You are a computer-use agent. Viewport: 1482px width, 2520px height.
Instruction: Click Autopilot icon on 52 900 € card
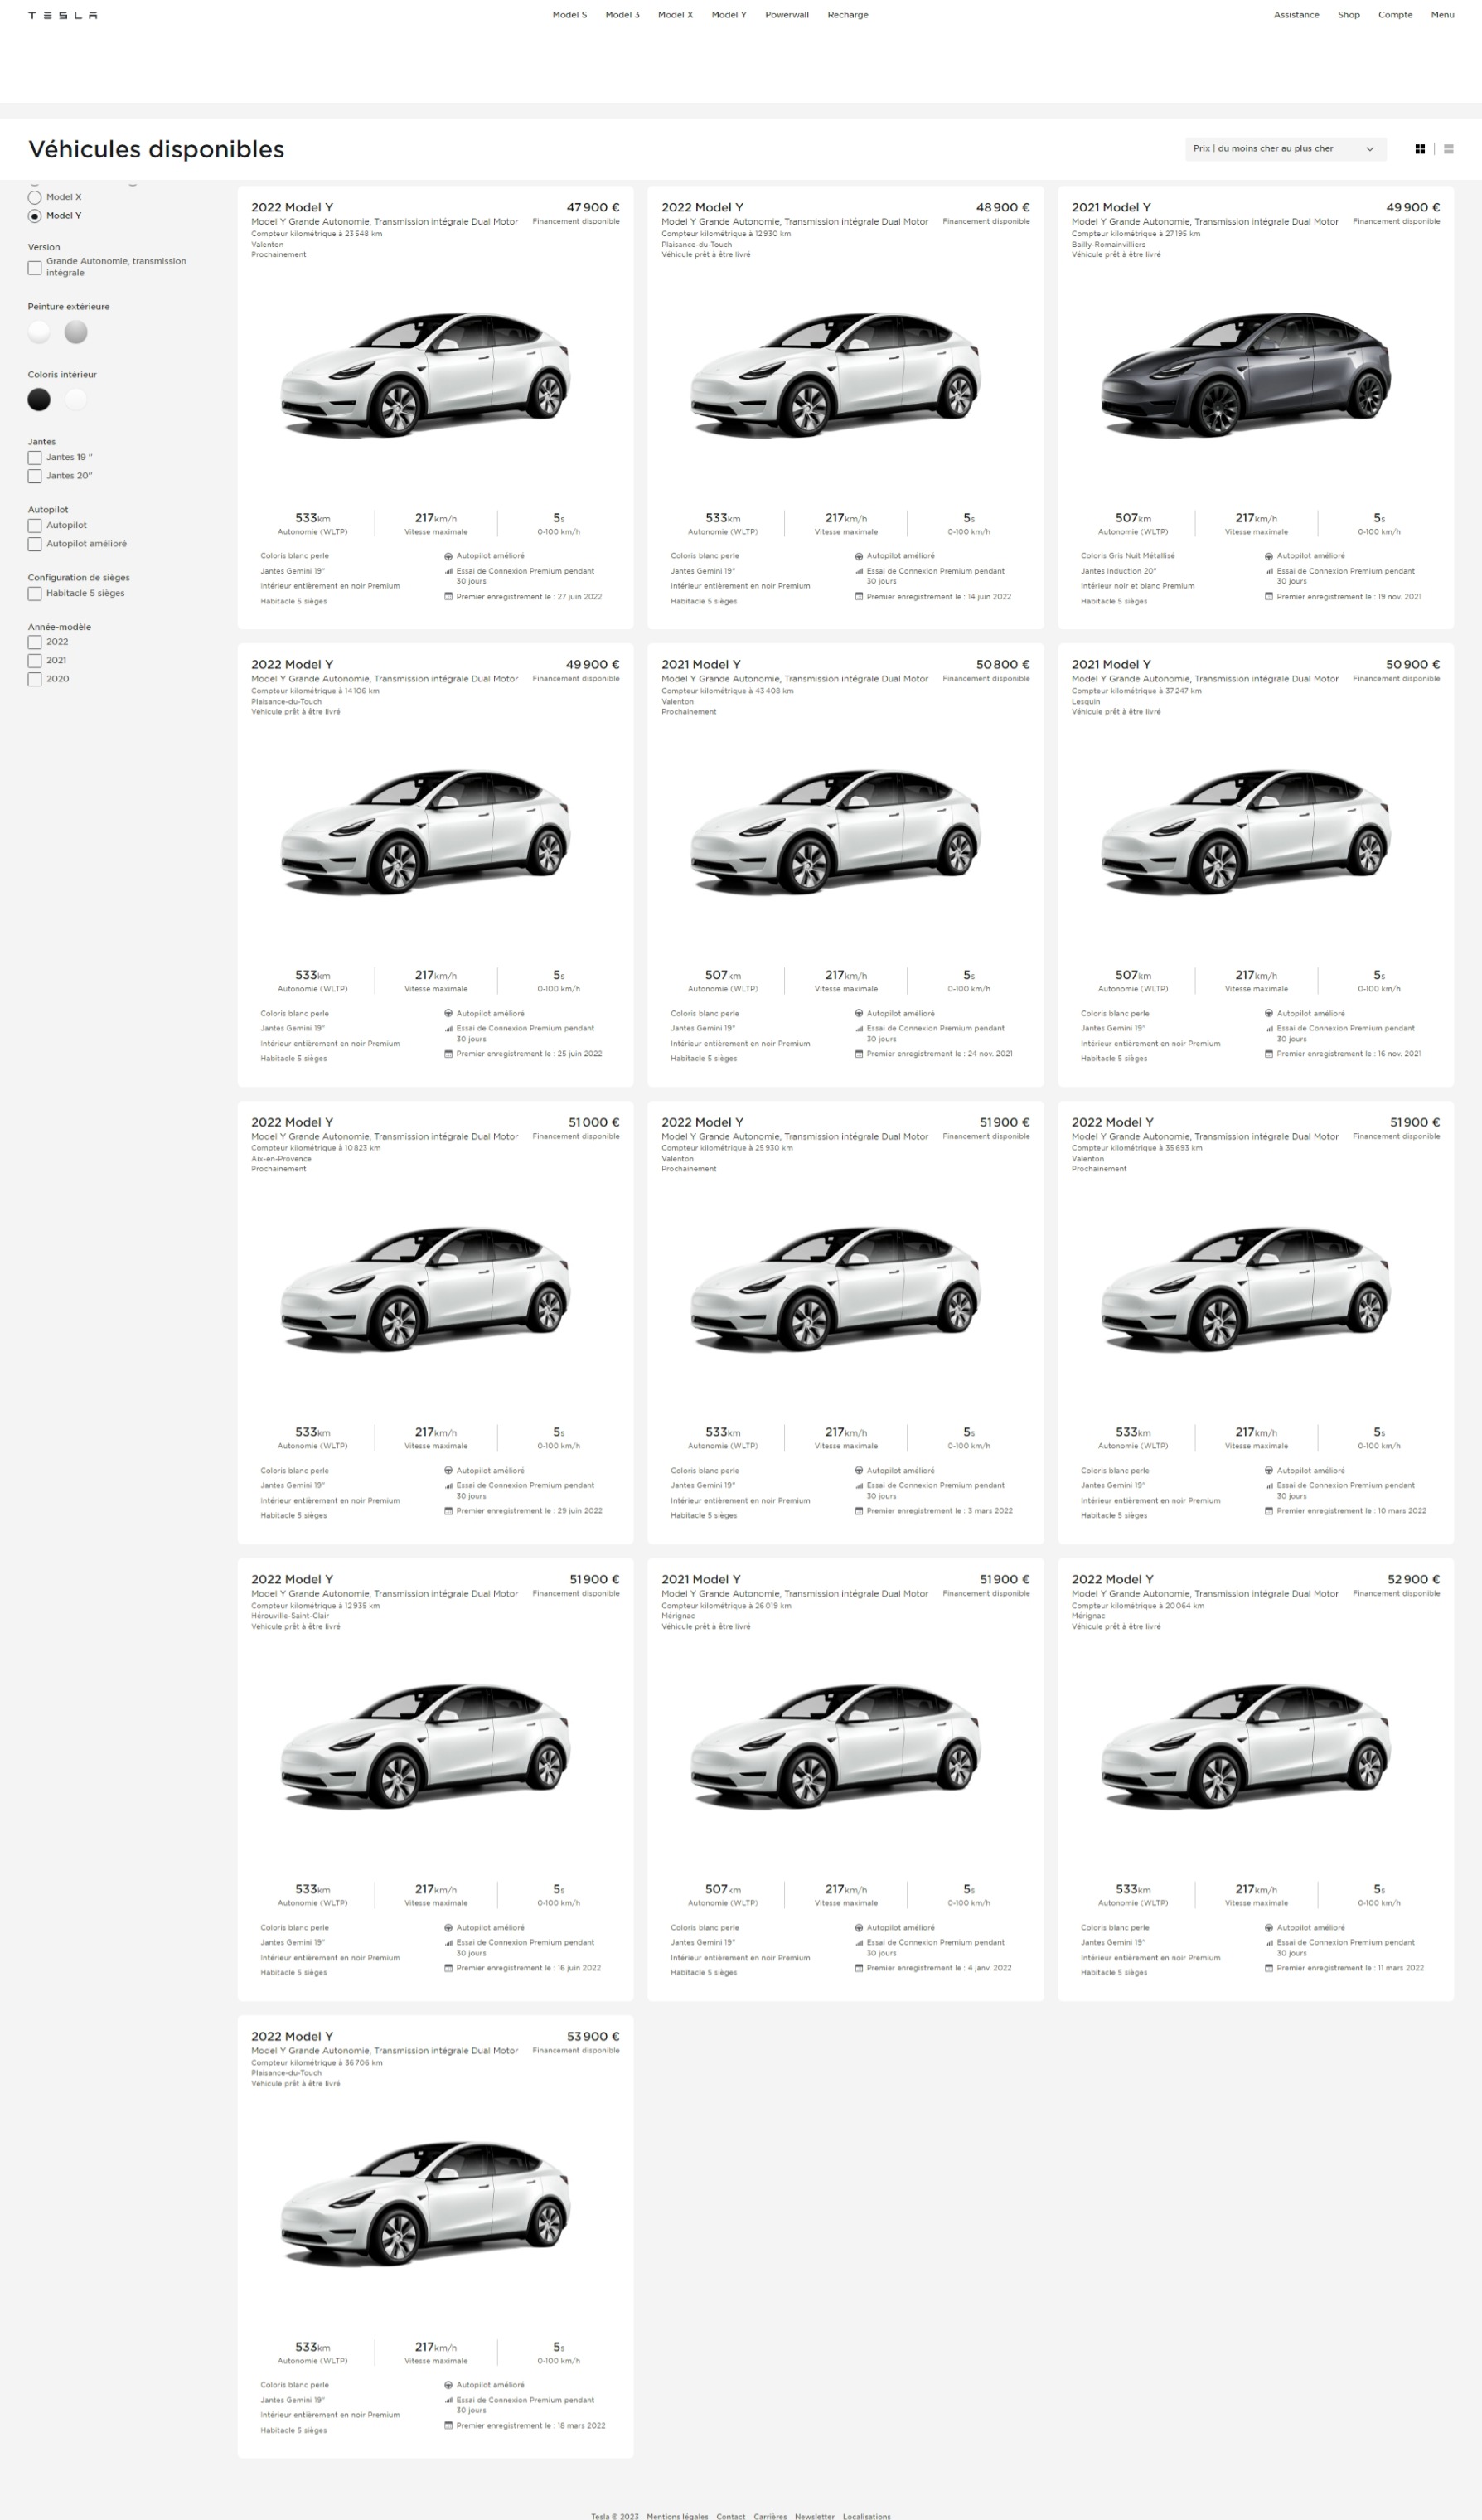point(1268,1928)
